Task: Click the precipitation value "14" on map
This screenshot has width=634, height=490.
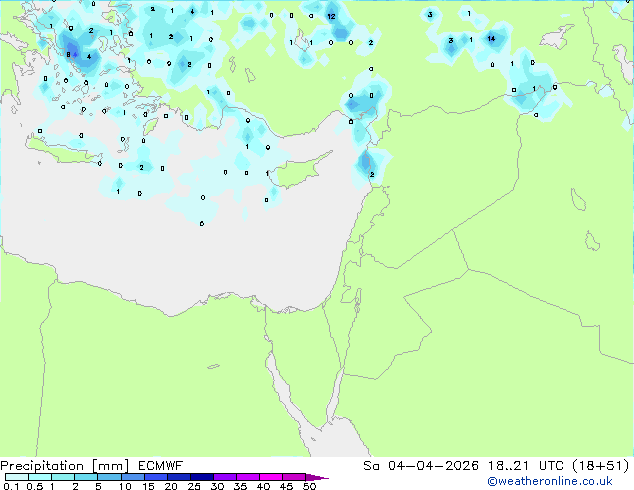Action: pyautogui.click(x=491, y=39)
